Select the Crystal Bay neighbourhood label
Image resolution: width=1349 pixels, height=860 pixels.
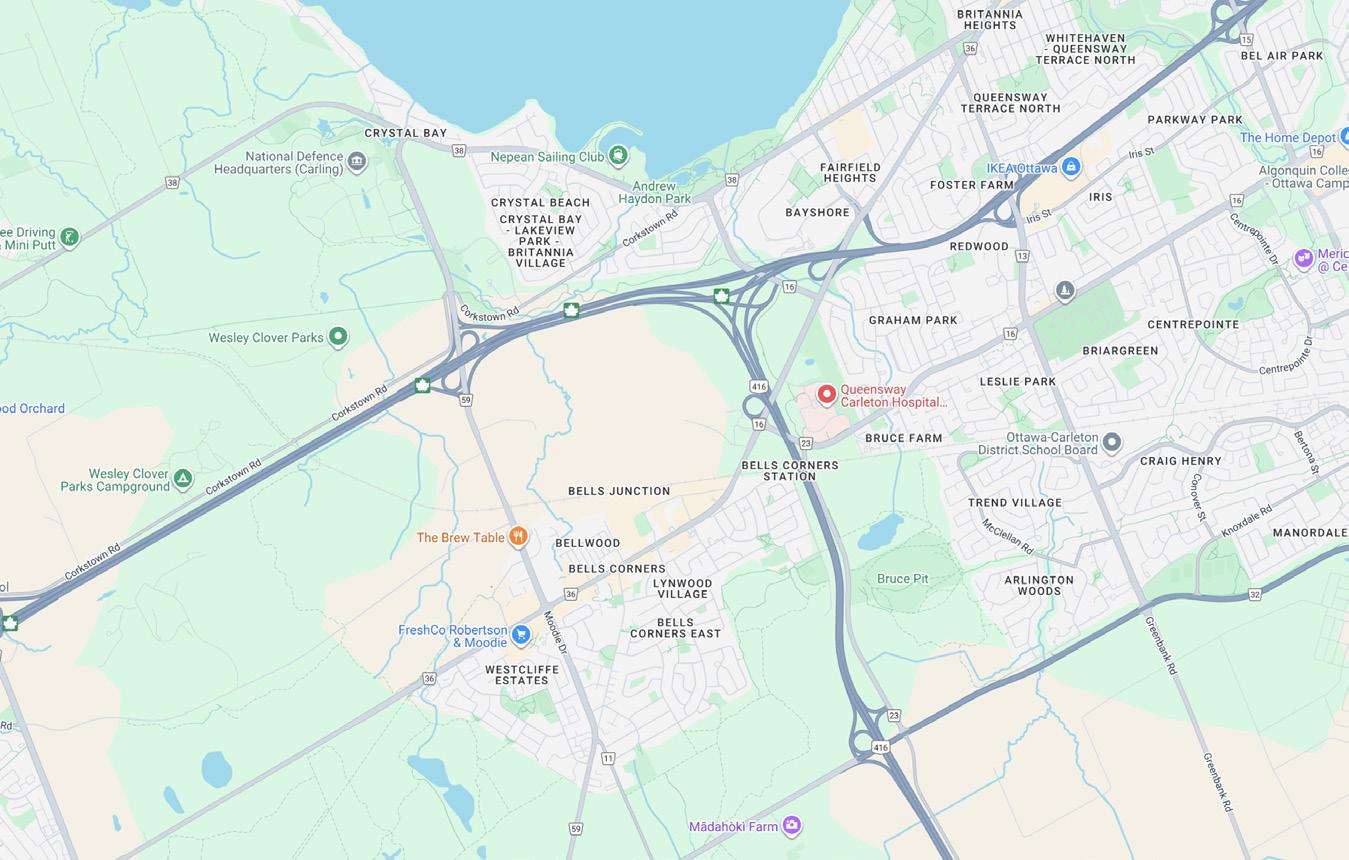pyautogui.click(x=406, y=133)
